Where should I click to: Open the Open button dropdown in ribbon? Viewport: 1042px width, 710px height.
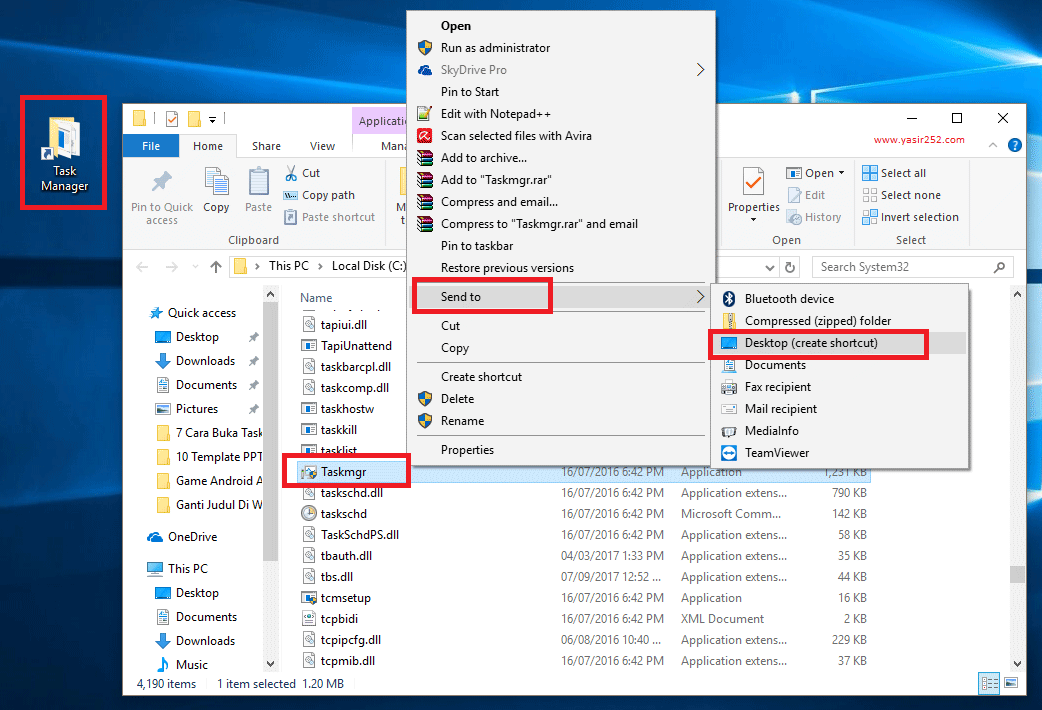click(840, 172)
